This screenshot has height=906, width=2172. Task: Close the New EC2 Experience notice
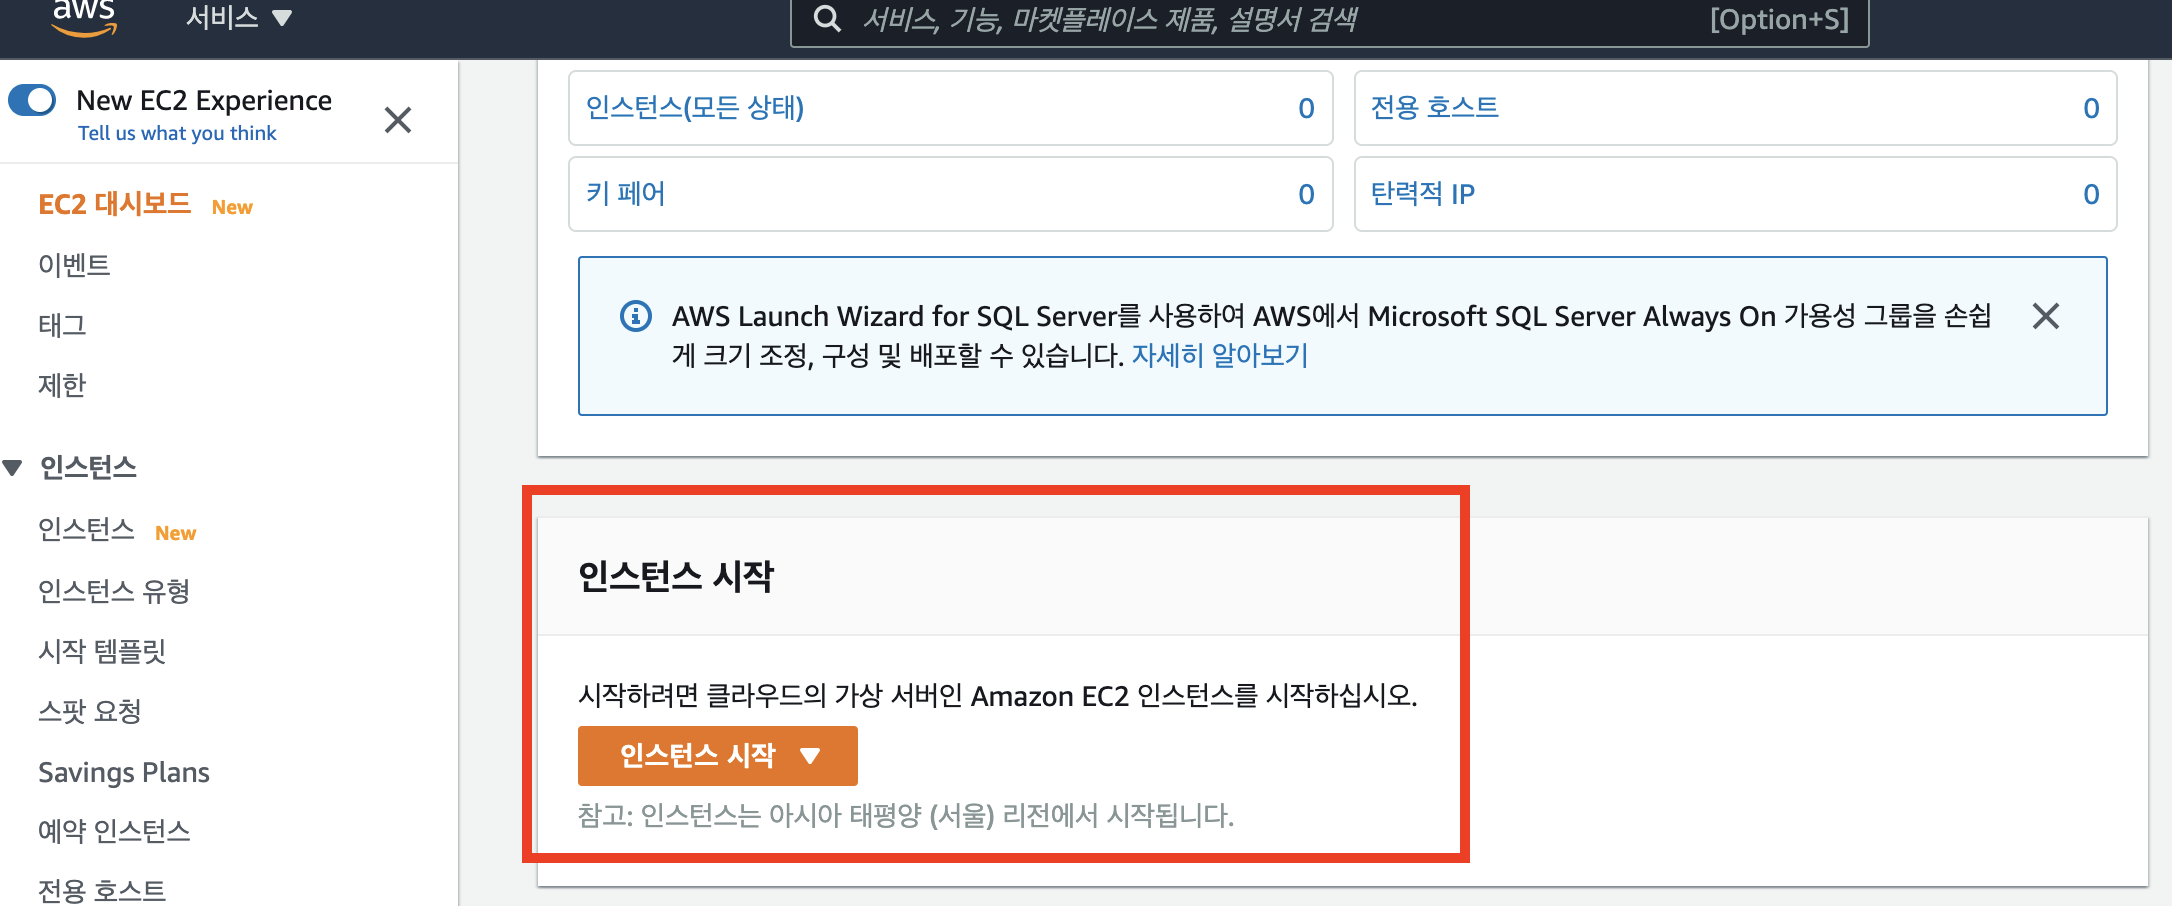click(x=398, y=120)
